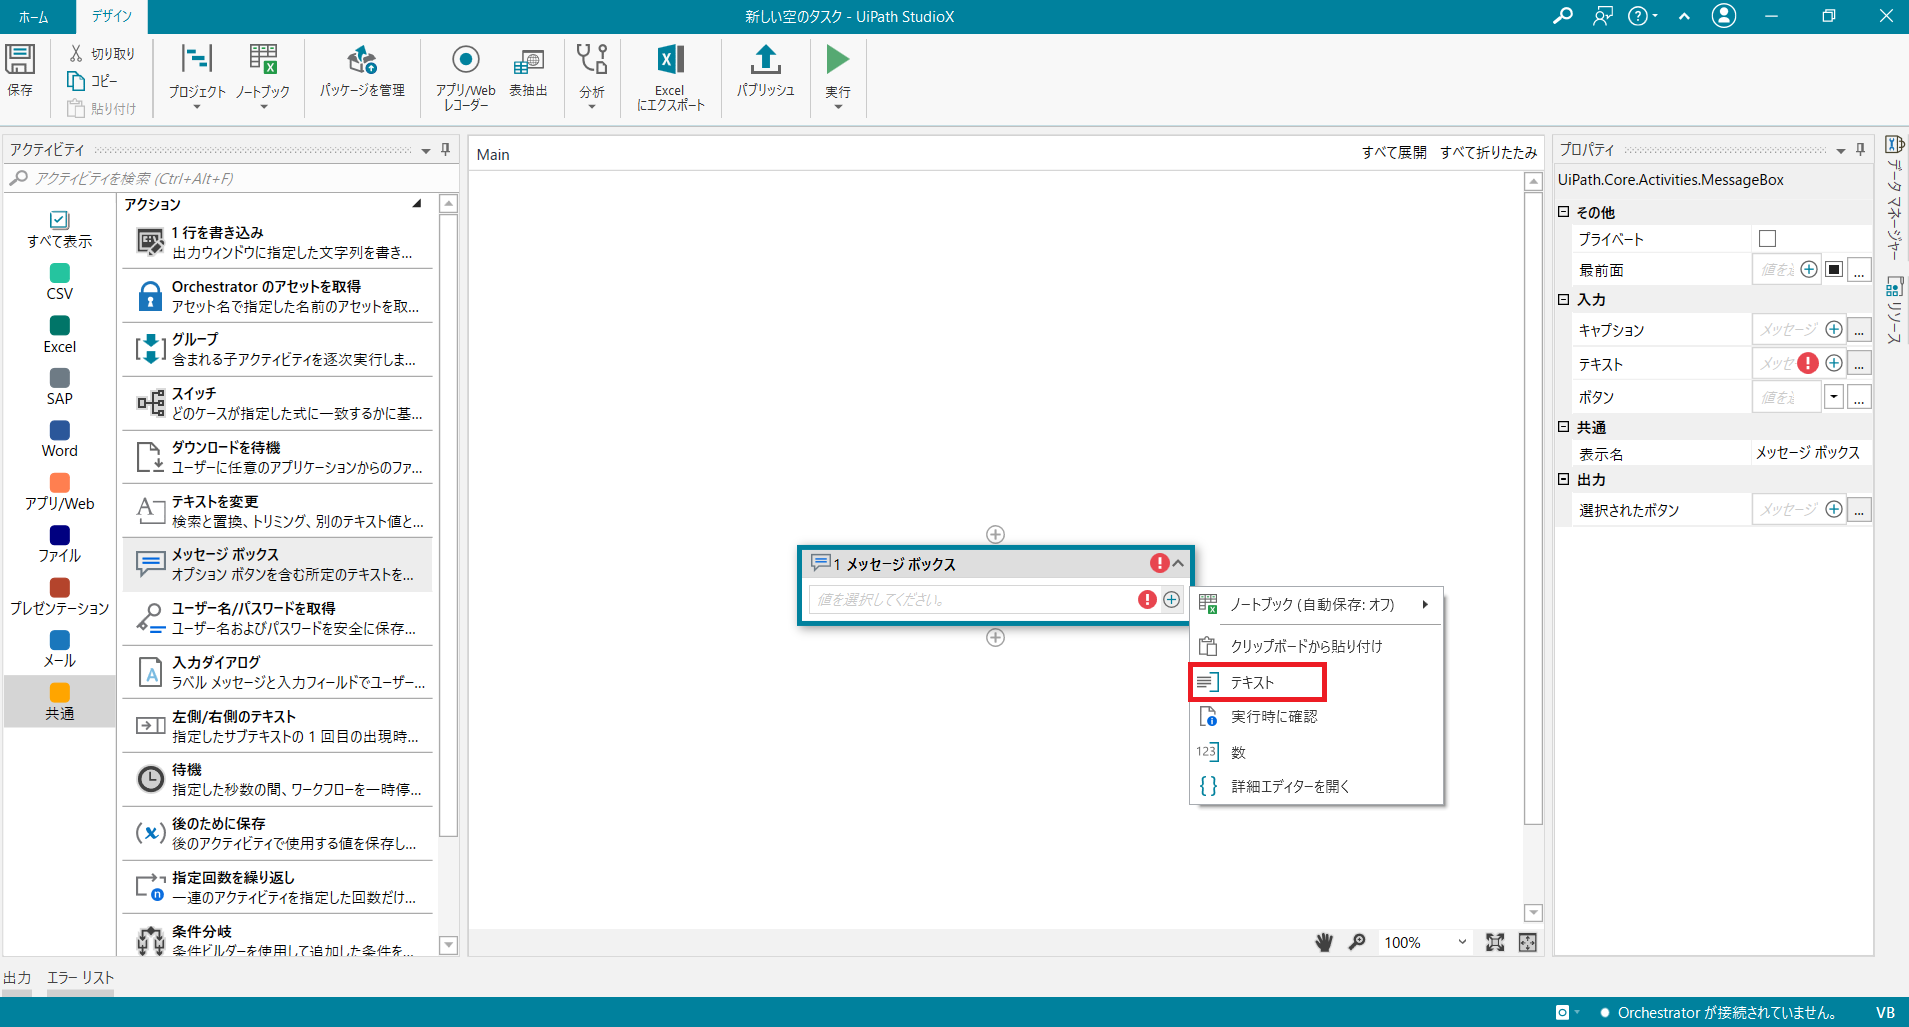Filter activities by App/Web (アプリ/Web) category
1909x1027 pixels.
click(x=59, y=492)
